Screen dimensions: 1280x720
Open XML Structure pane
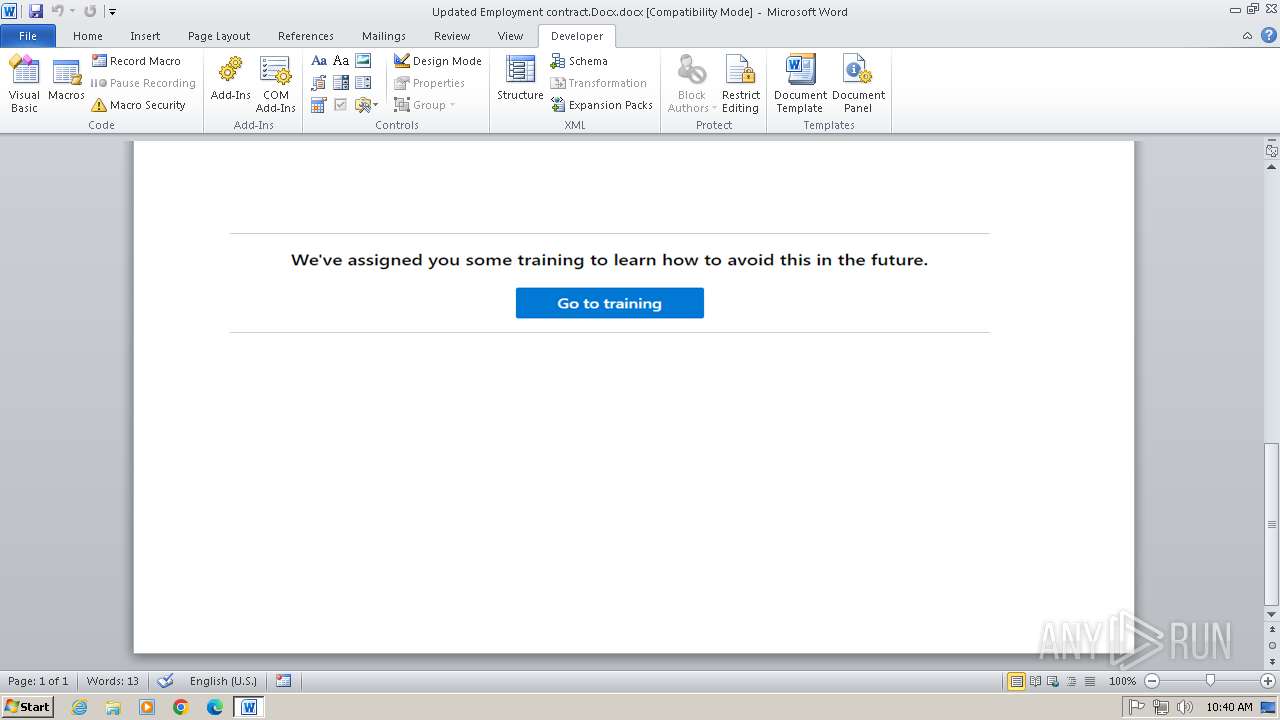point(520,80)
